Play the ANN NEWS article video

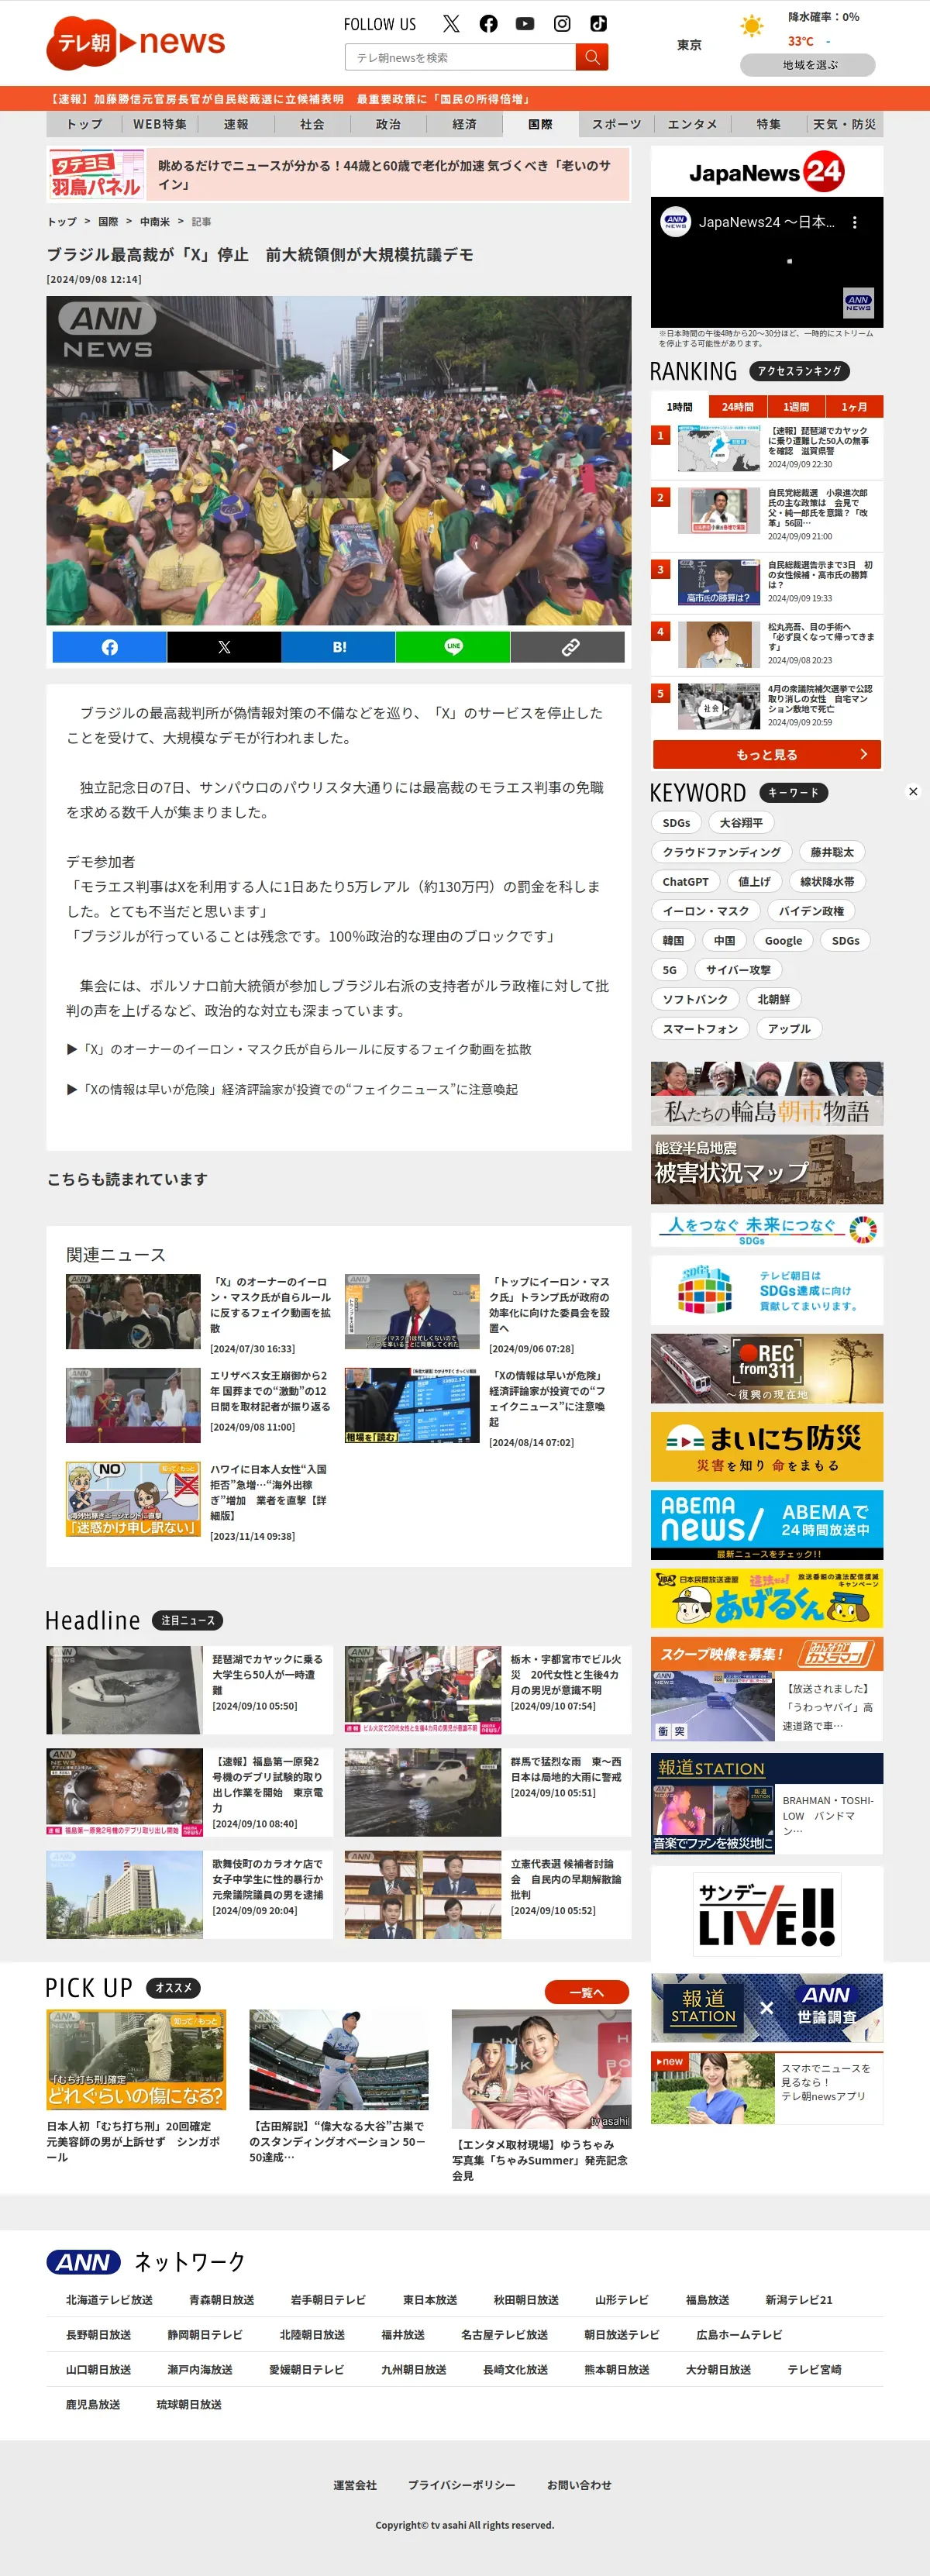click(340, 460)
